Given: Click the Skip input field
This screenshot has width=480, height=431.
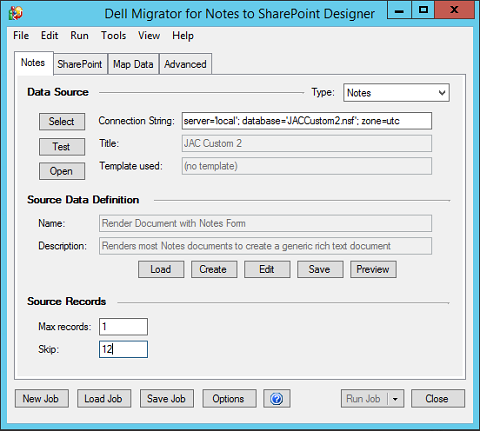Looking at the screenshot, I should coord(123,349).
